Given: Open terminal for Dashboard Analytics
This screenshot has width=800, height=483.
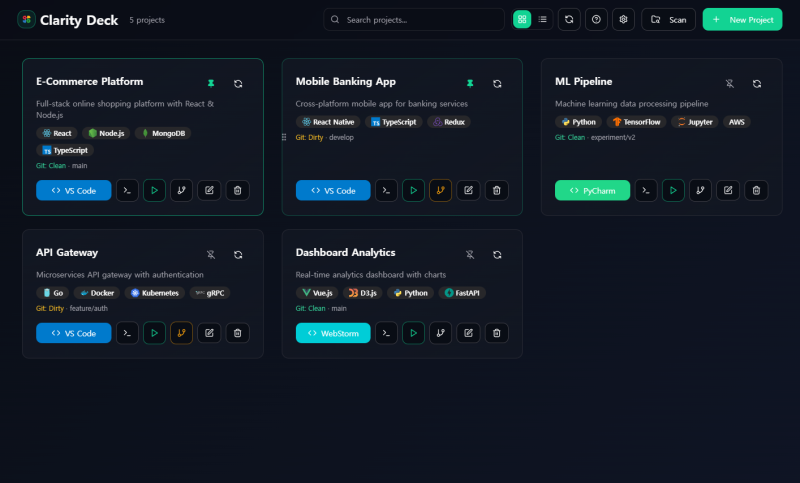Looking at the screenshot, I should pos(386,333).
